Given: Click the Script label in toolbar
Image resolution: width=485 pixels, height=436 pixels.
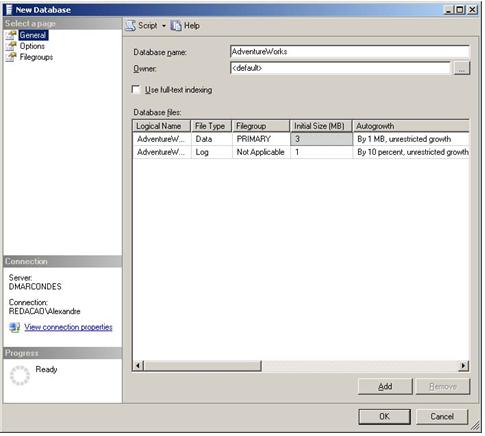Looking at the screenshot, I should [x=148, y=26].
